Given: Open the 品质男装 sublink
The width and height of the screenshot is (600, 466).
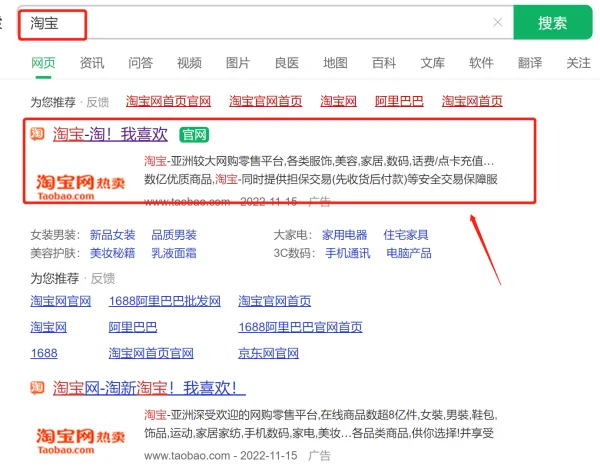Looking at the screenshot, I should point(174,235).
